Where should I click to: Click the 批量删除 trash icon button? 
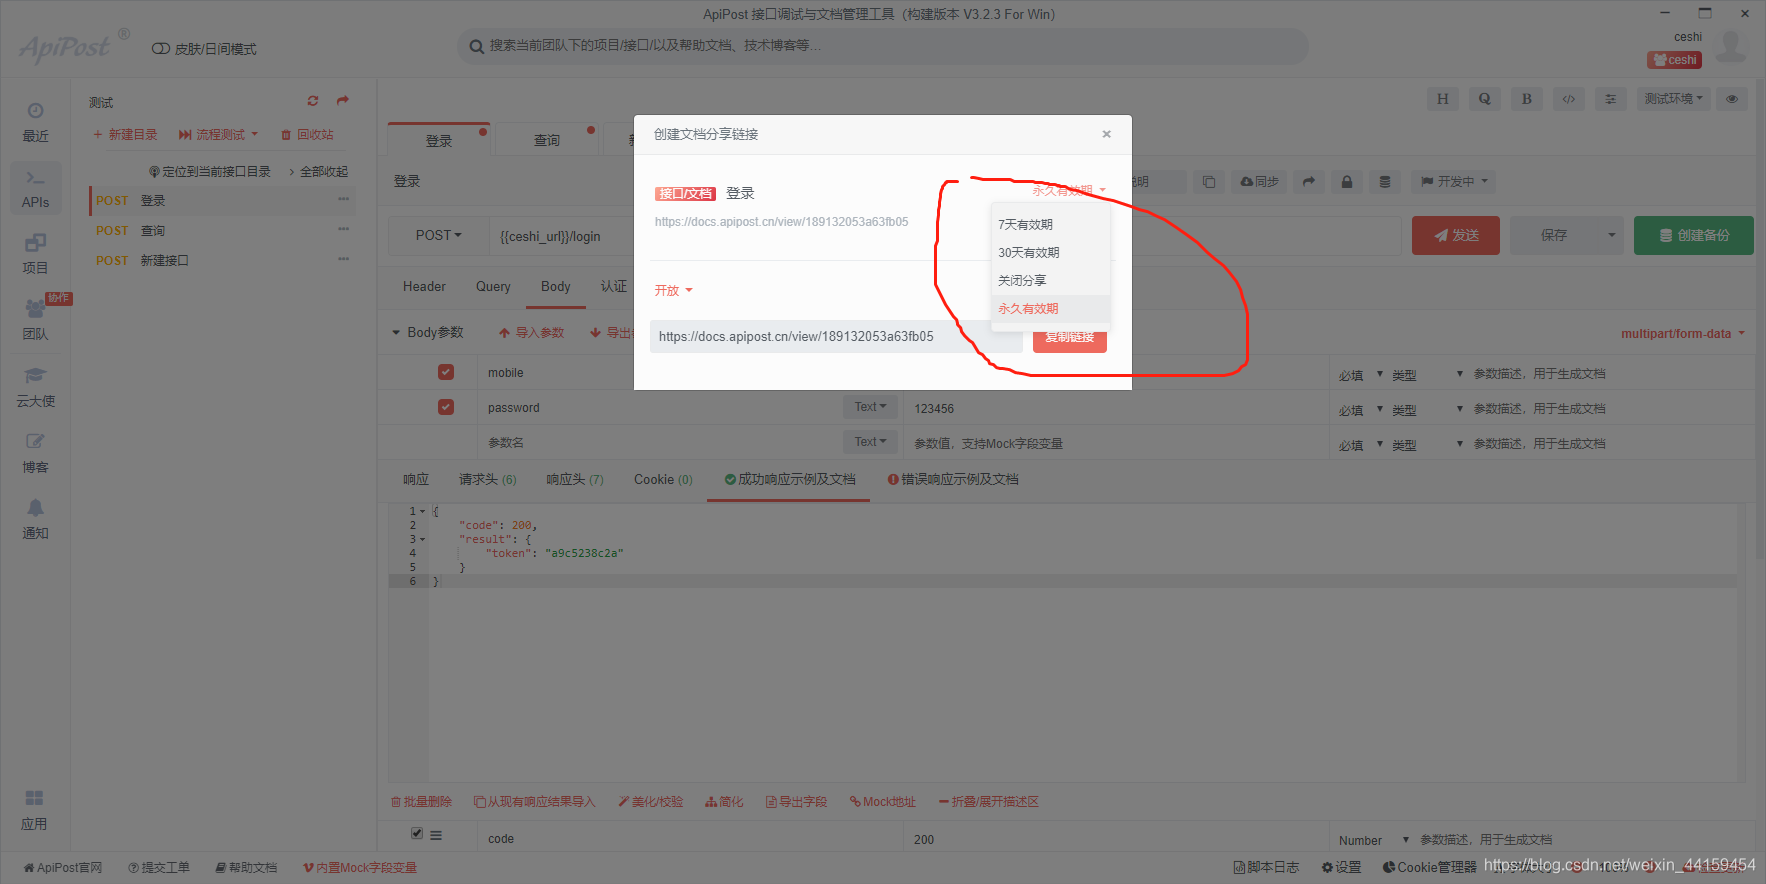tap(421, 802)
